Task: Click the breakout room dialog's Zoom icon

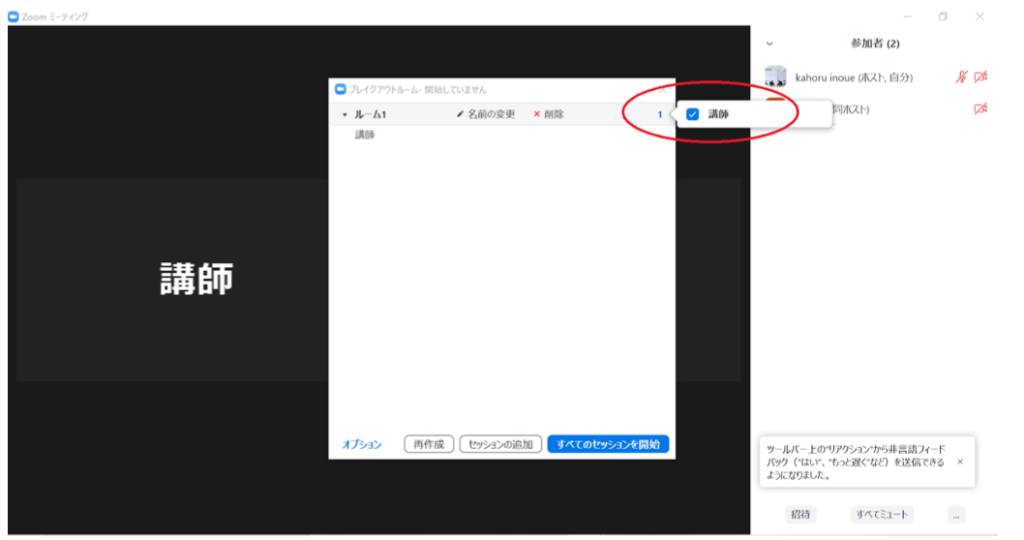Action: point(340,89)
